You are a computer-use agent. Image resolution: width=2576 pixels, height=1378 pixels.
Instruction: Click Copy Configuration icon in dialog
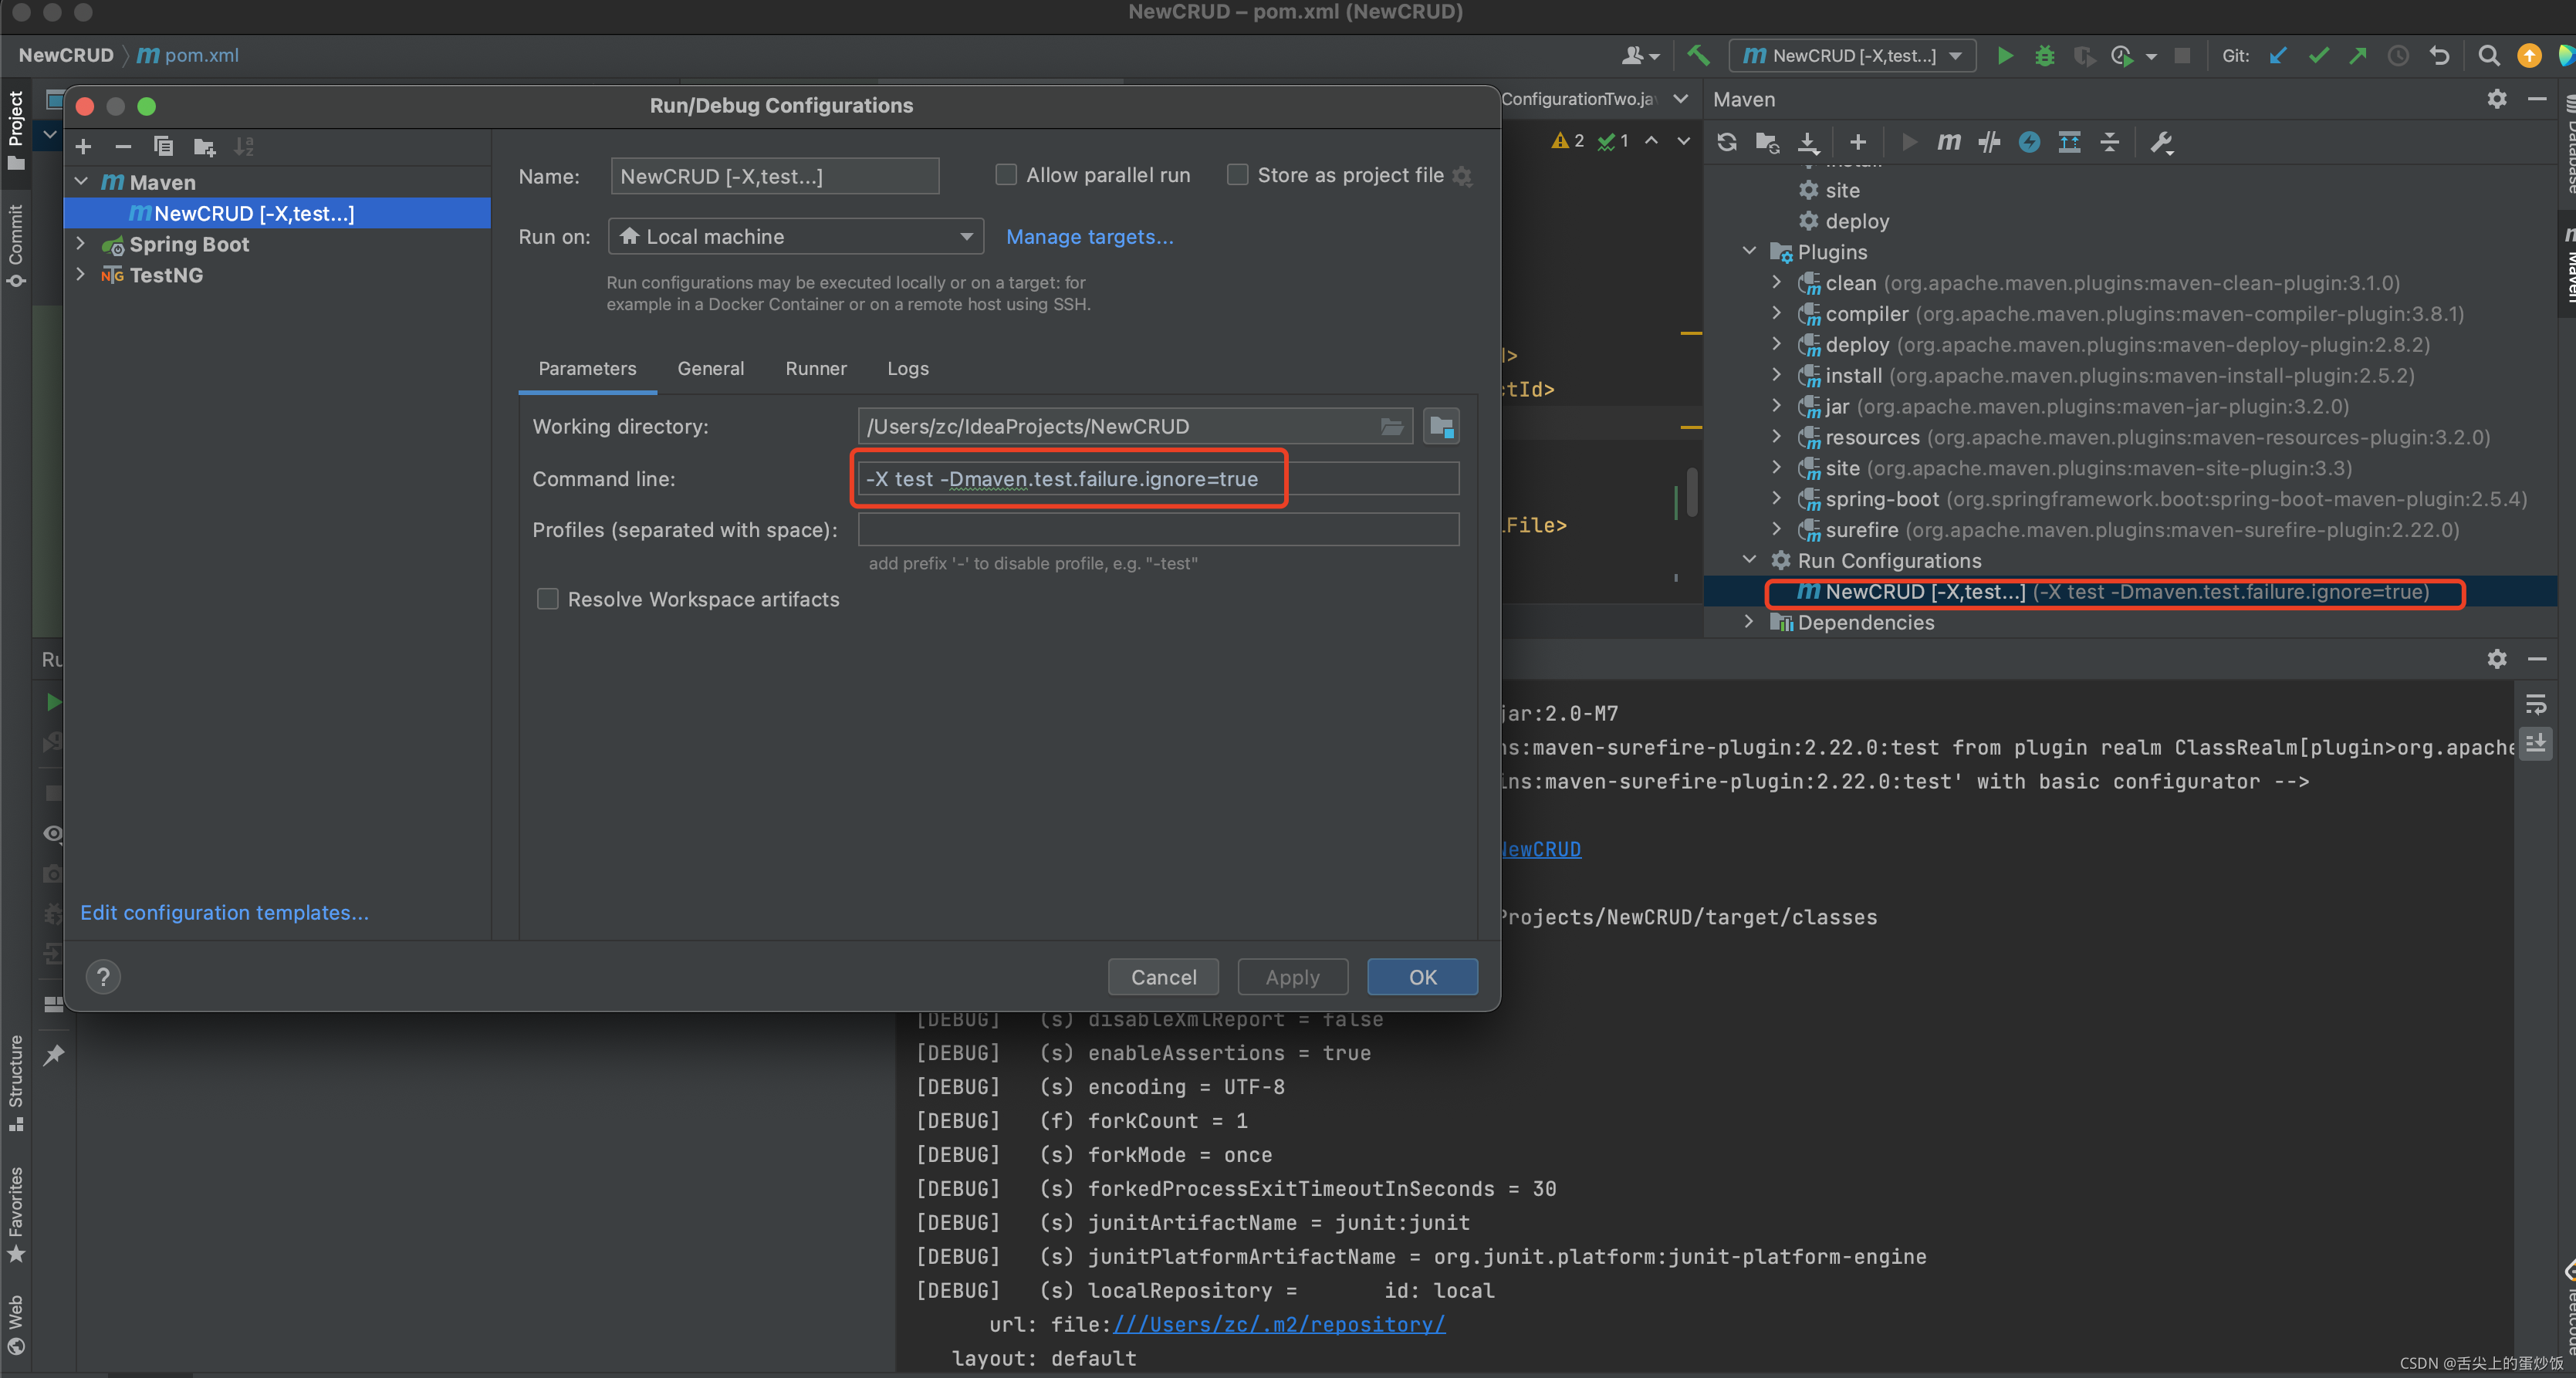[x=163, y=147]
